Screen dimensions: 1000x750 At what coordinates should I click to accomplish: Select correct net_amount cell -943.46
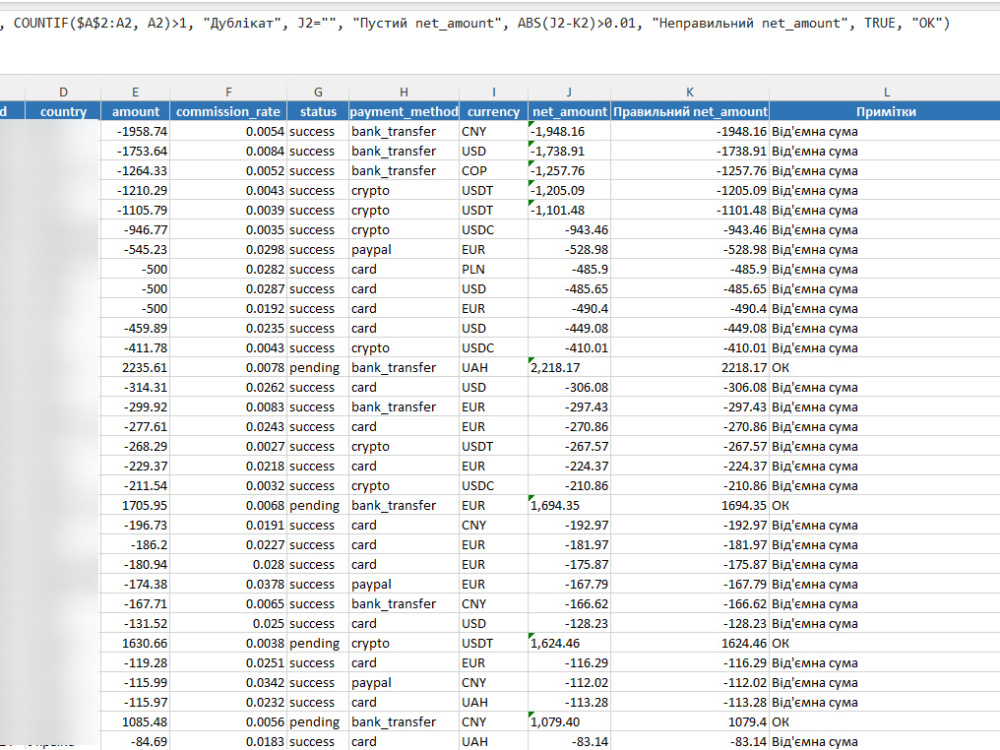[x=689, y=230]
